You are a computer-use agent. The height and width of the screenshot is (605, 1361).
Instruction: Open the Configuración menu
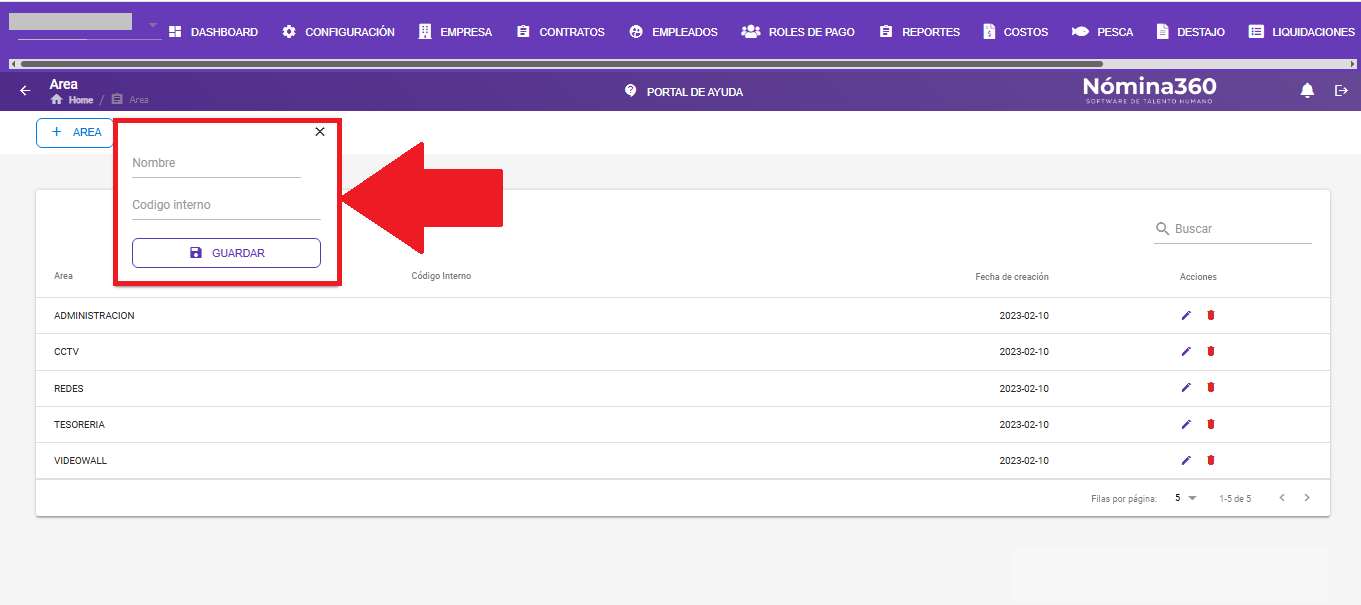338,32
